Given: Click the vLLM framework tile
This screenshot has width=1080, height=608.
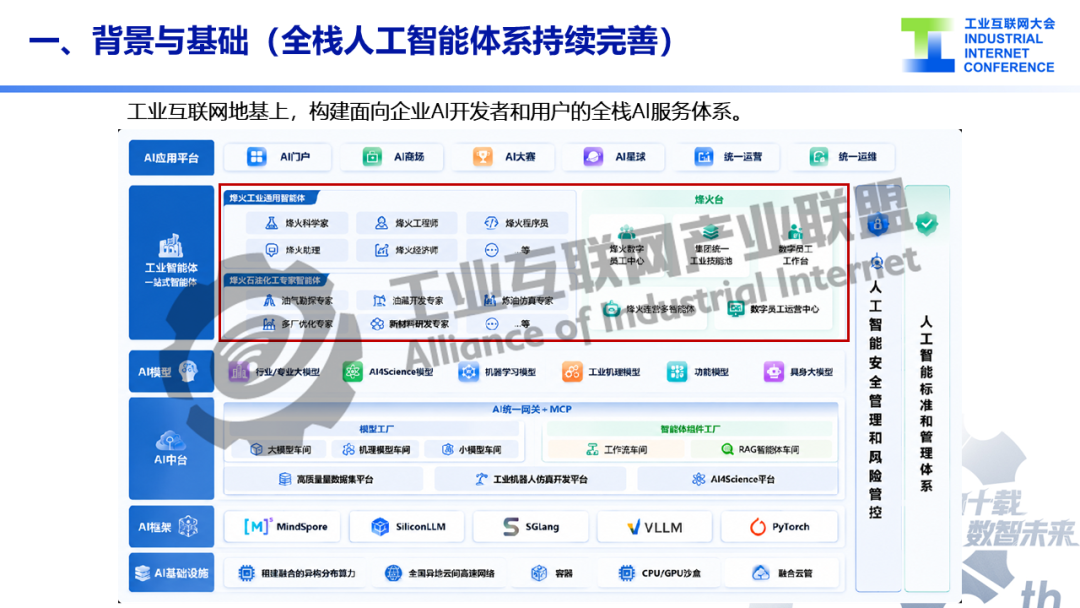Looking at the screenshot, I should point(655,527).
